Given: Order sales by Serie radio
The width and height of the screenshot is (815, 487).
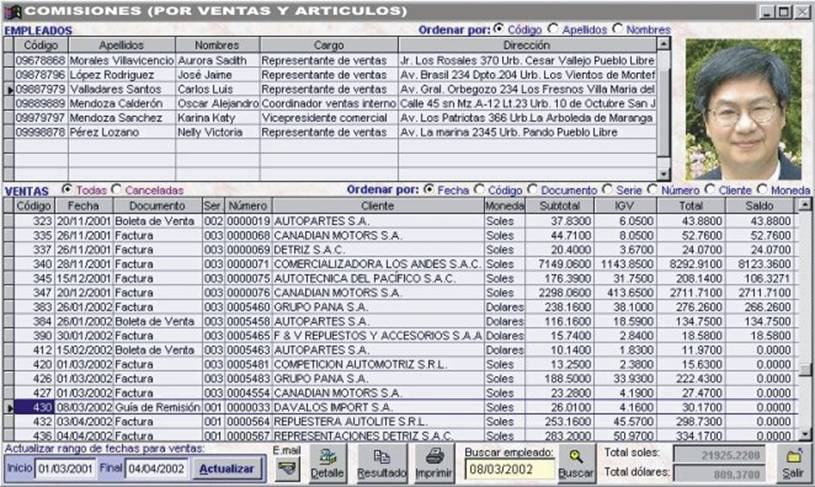Looking at the screenshot, I should [x=607, y=190].
